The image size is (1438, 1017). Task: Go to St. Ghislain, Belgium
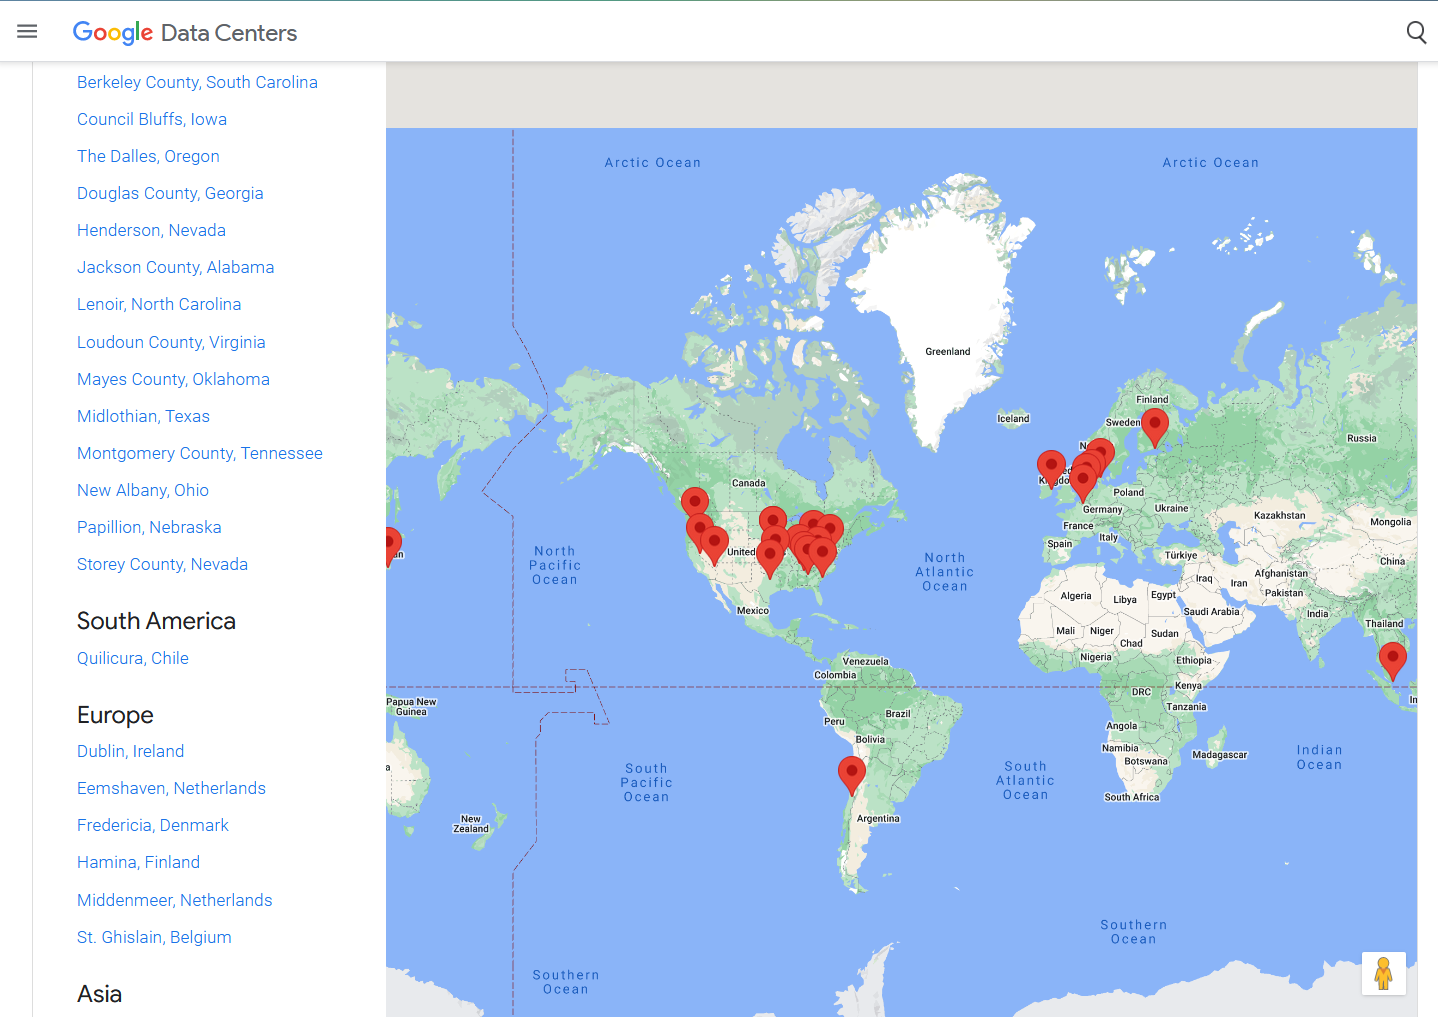pyautogui.click(x=154, y=937)
